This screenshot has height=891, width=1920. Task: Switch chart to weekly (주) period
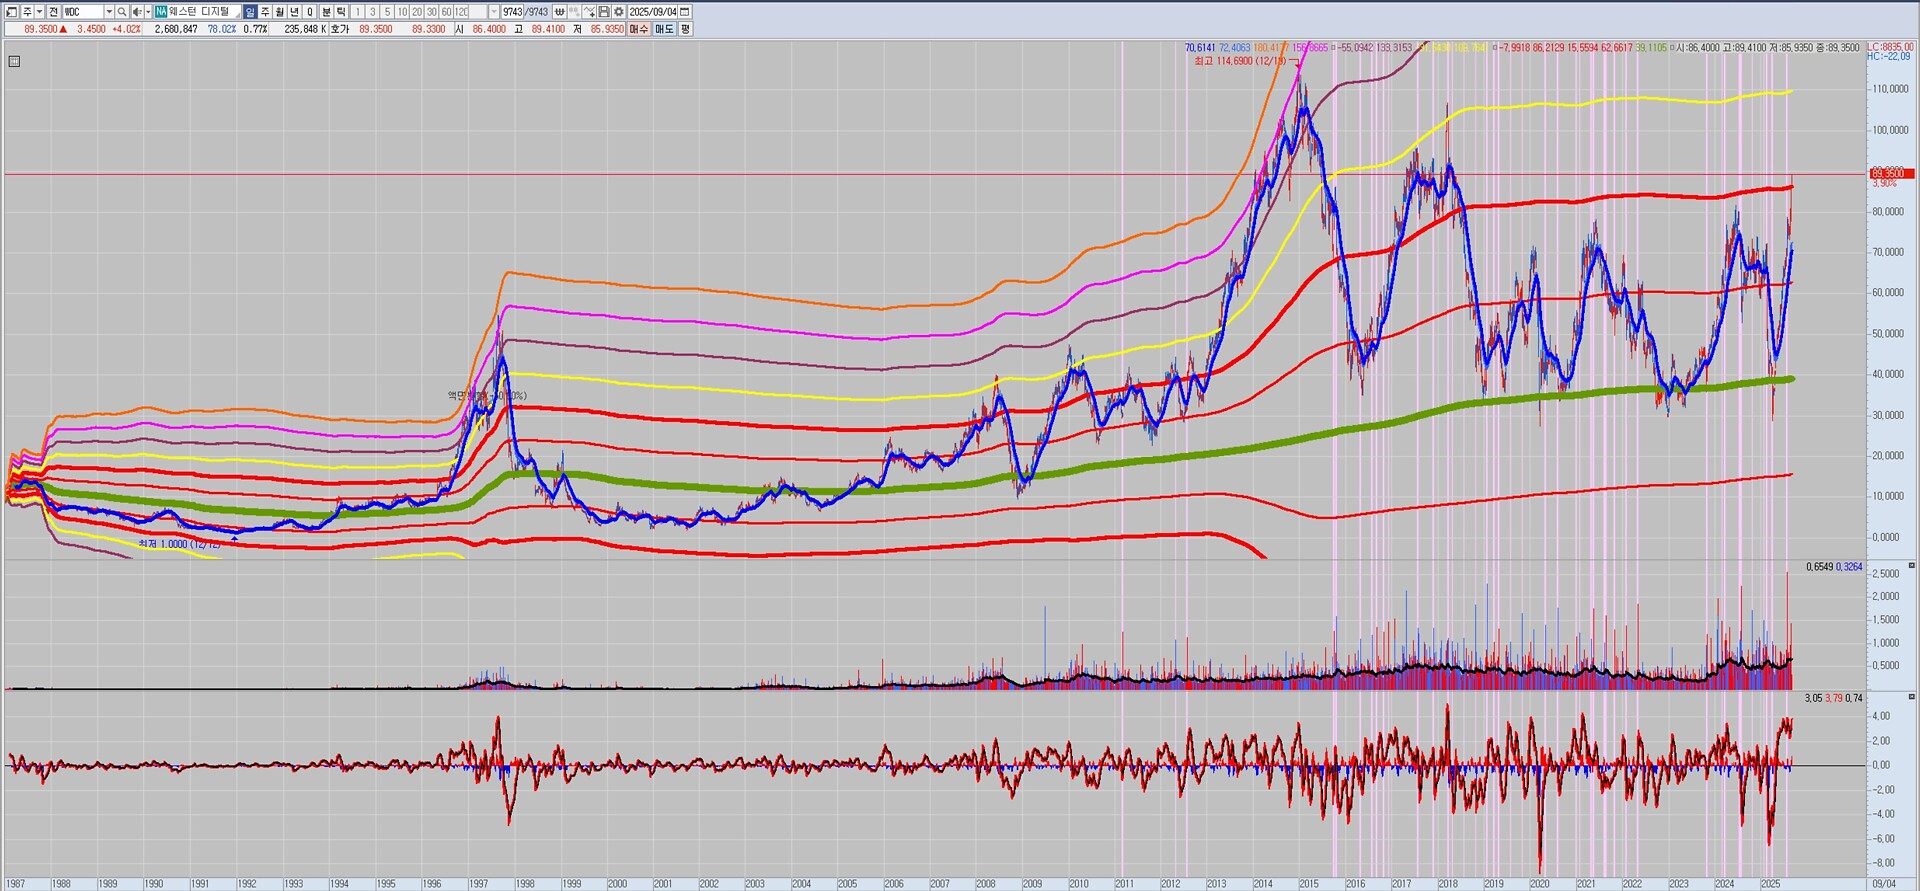point(265,12)
